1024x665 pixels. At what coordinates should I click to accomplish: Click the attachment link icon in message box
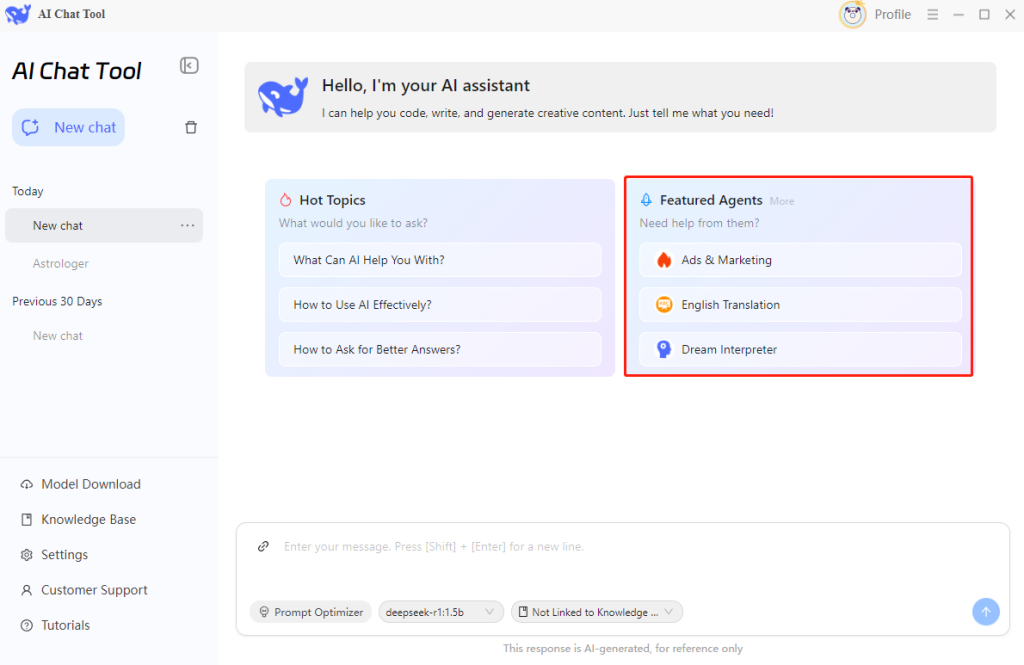click(263, 546)
